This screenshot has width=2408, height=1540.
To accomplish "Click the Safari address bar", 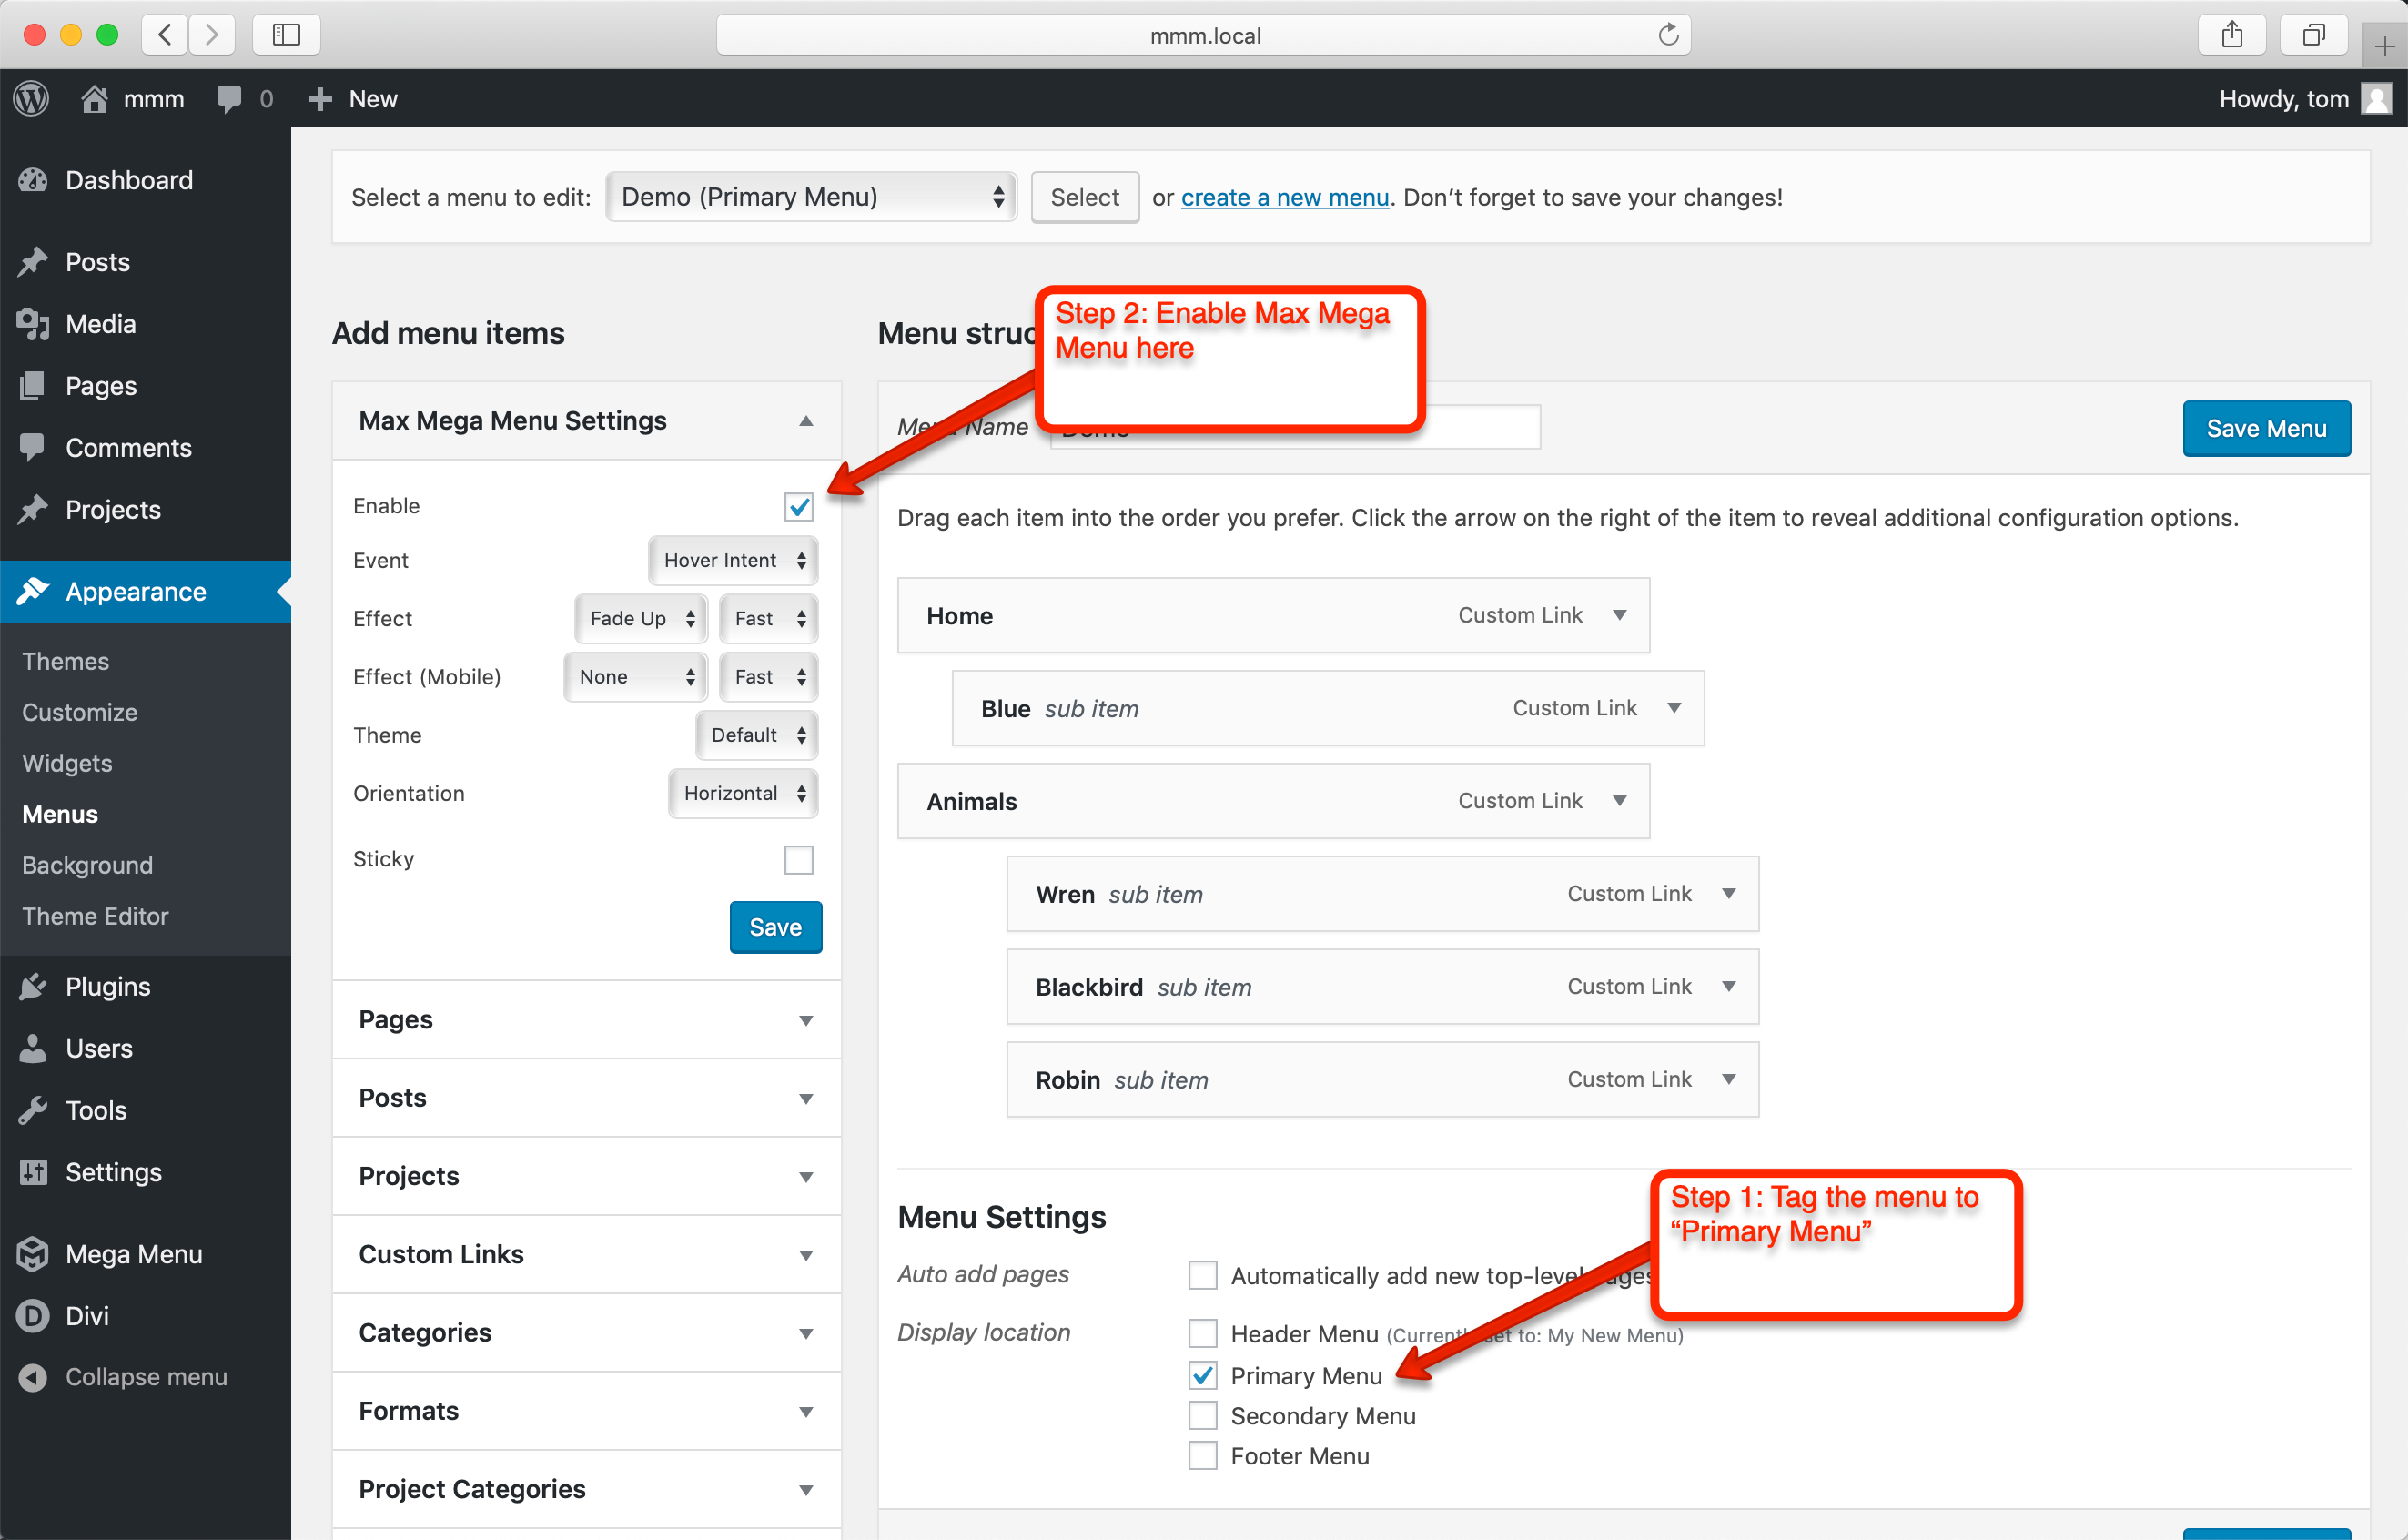I will click(1204, 35).
